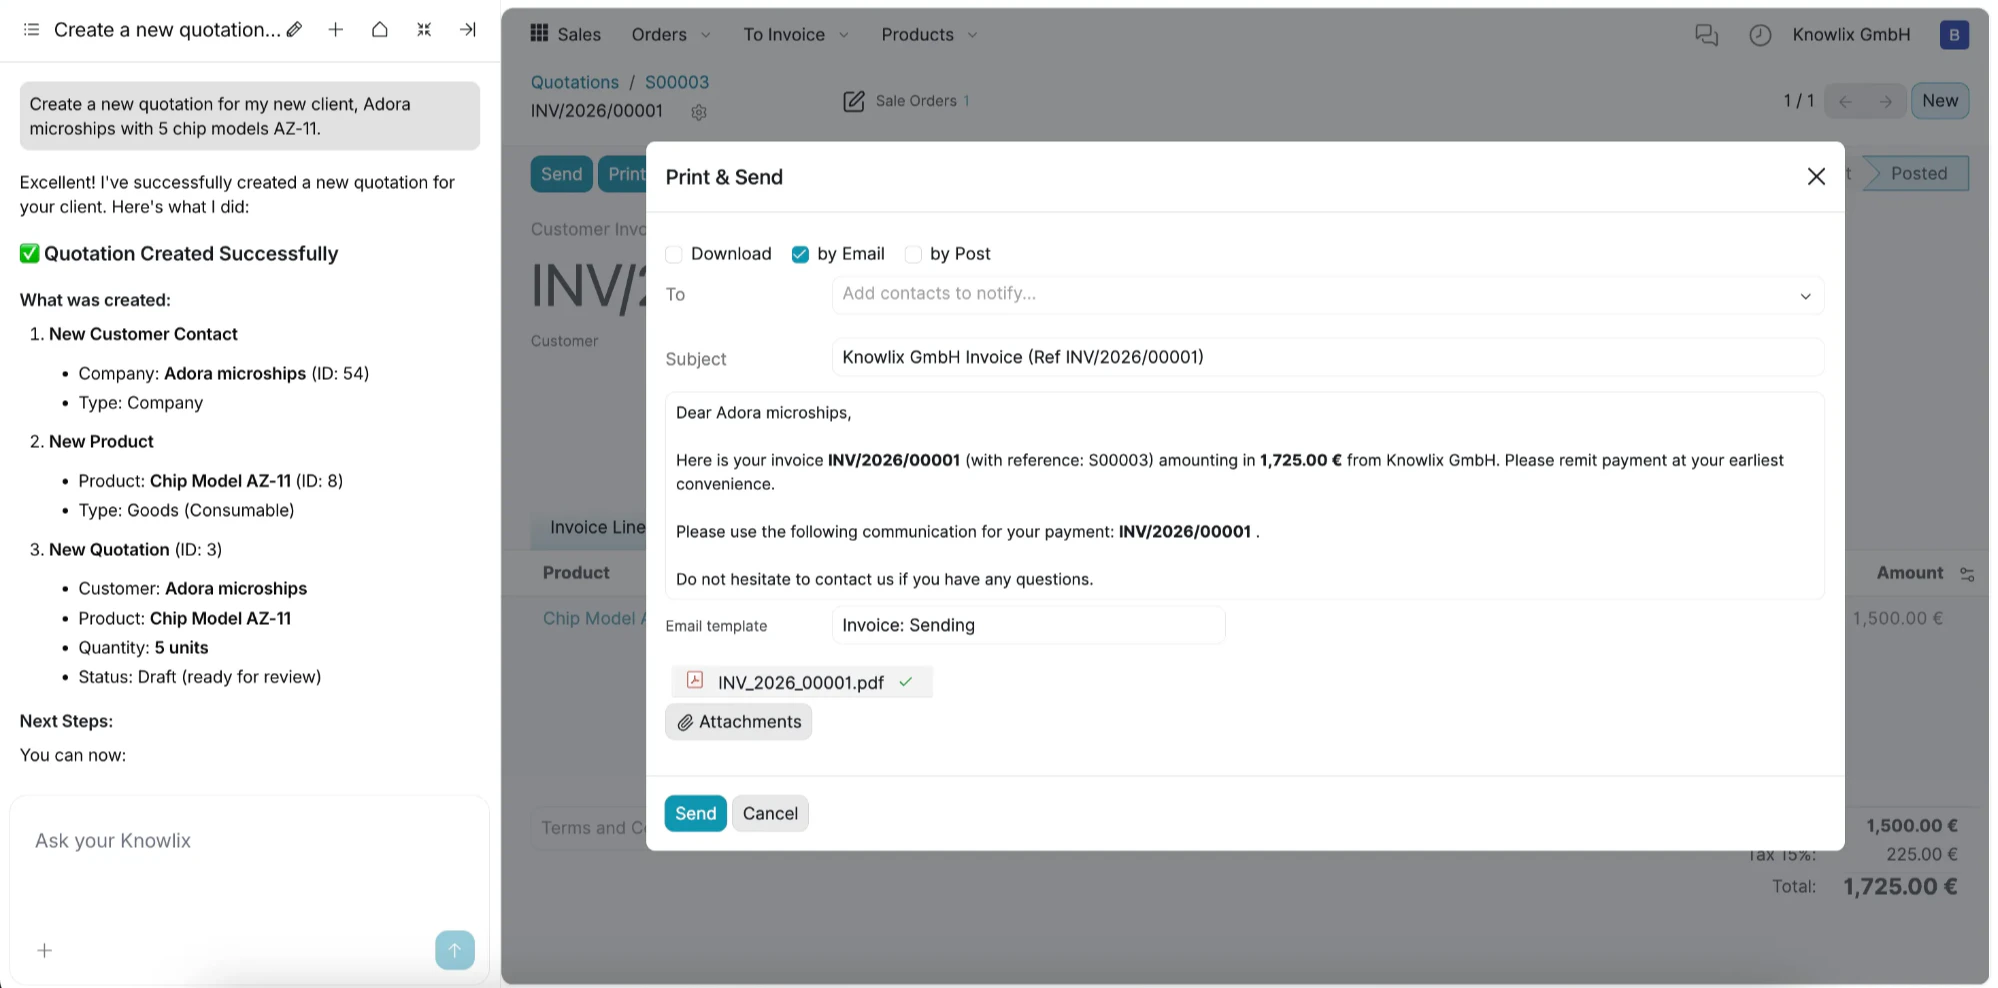Disable the by Email checkbox
Screen dimensions: 1998x988
click(x=800, y=254)
